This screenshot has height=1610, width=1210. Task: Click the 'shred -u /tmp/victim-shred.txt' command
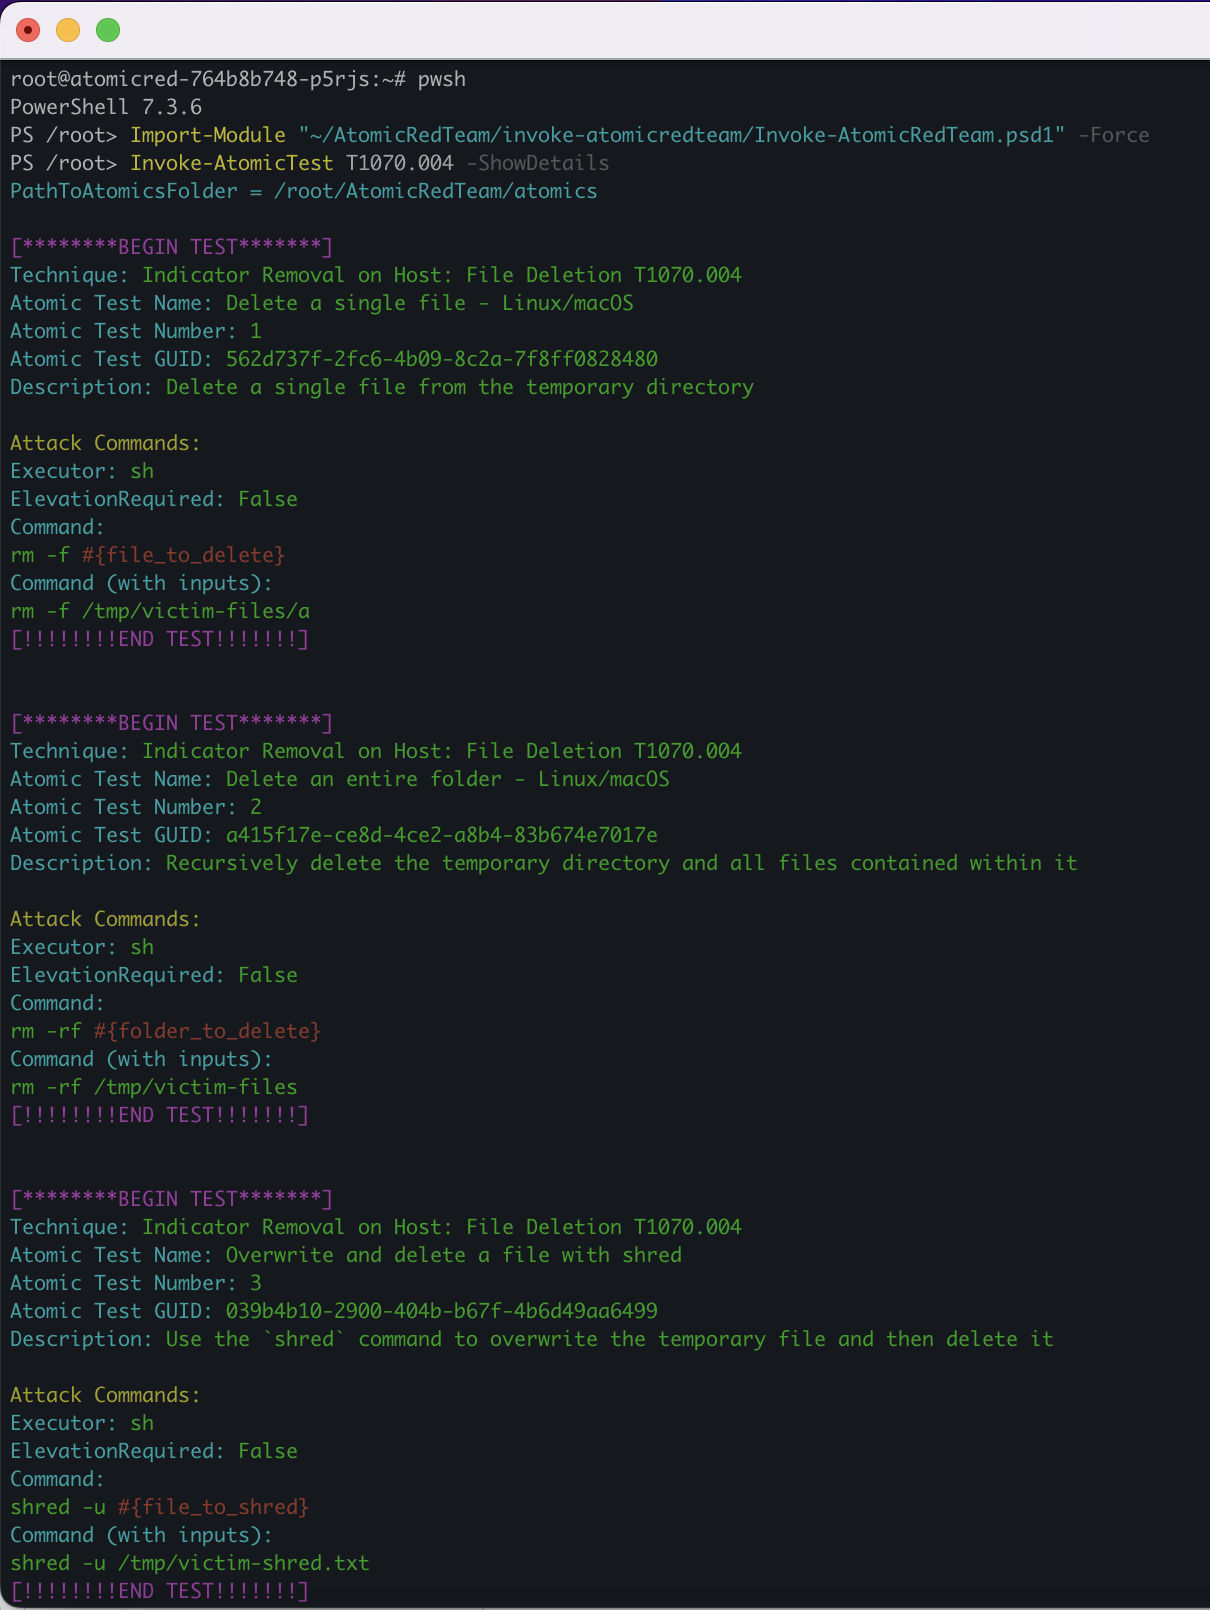[190, 1563]
